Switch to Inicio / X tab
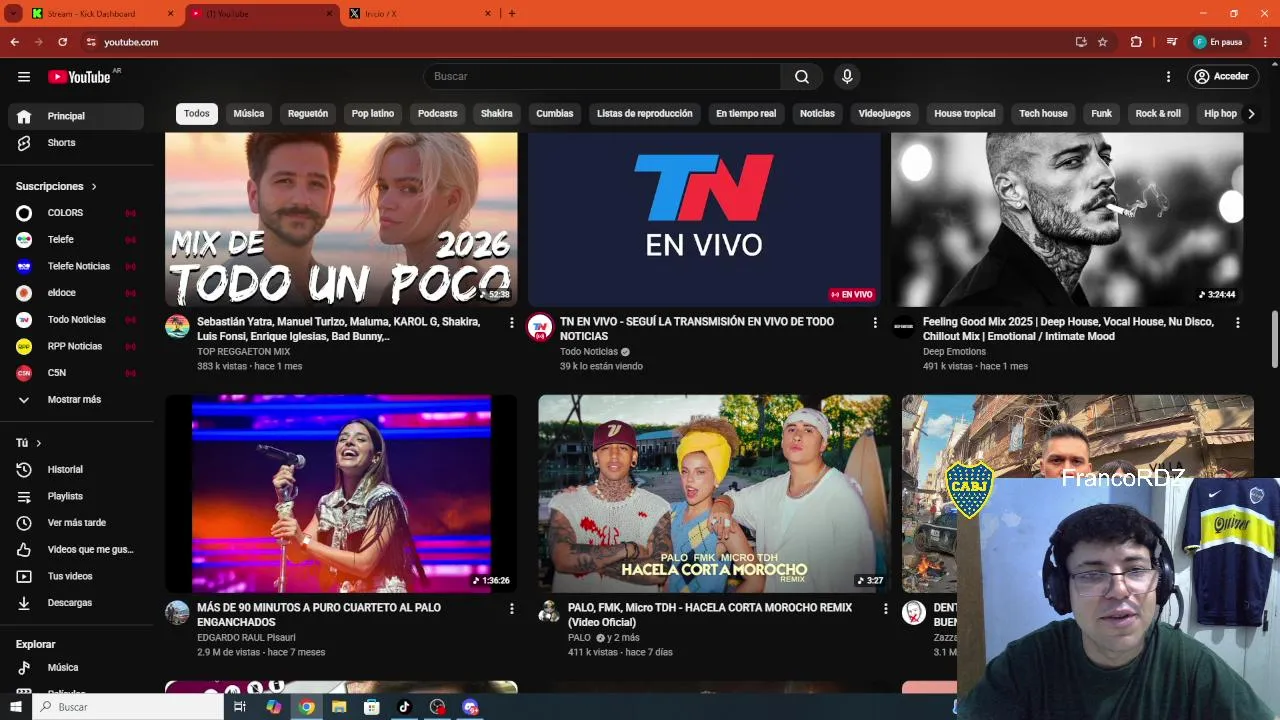 pos(418,14)
